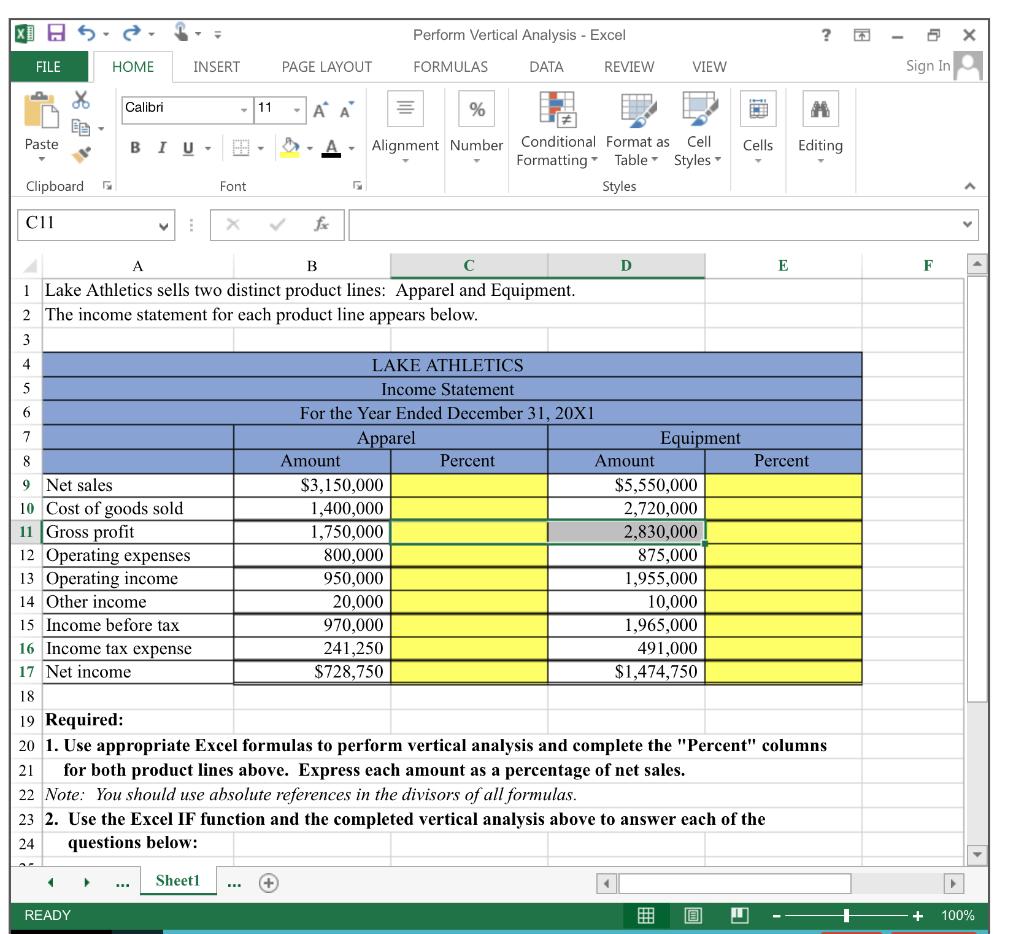Toggle Bold formatting
Image resolution: width=1024 pixels, height=934 pixels.
click(134, 147)
